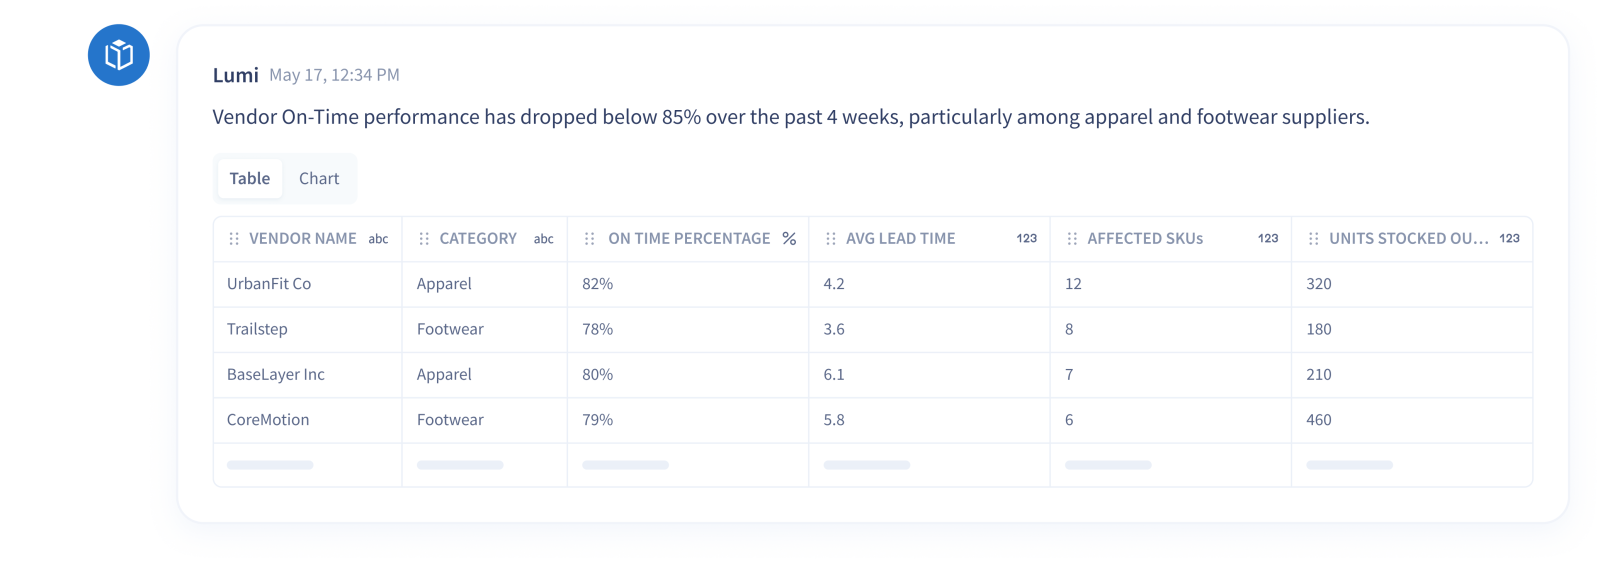Click drag handle on Units Stocked Out column
The height and width of the screenshot is (562, 1600).
tap(1314, 239)
